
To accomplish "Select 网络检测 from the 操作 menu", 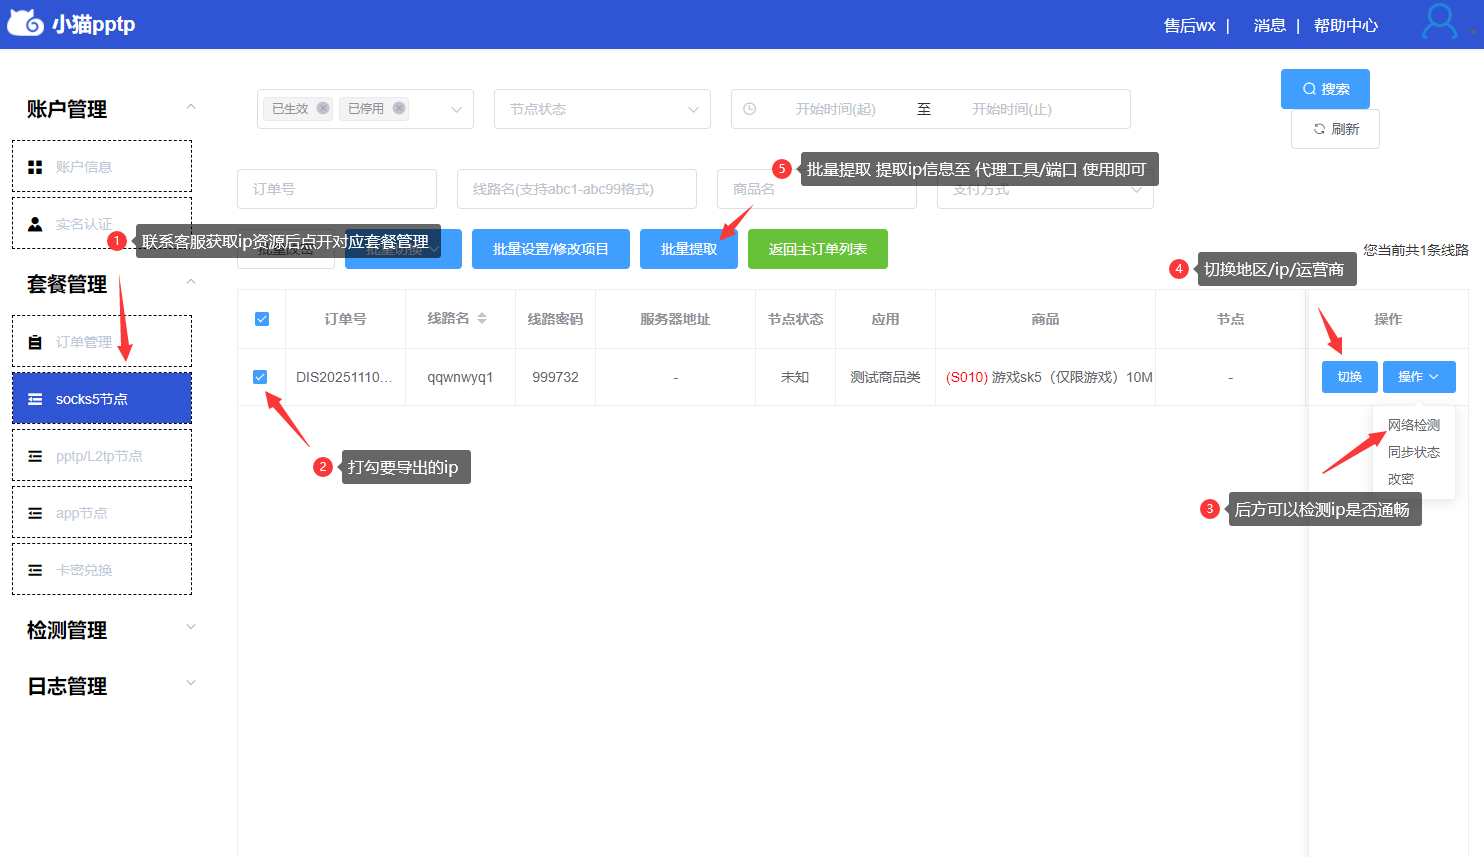I will tap(1413, 424).
